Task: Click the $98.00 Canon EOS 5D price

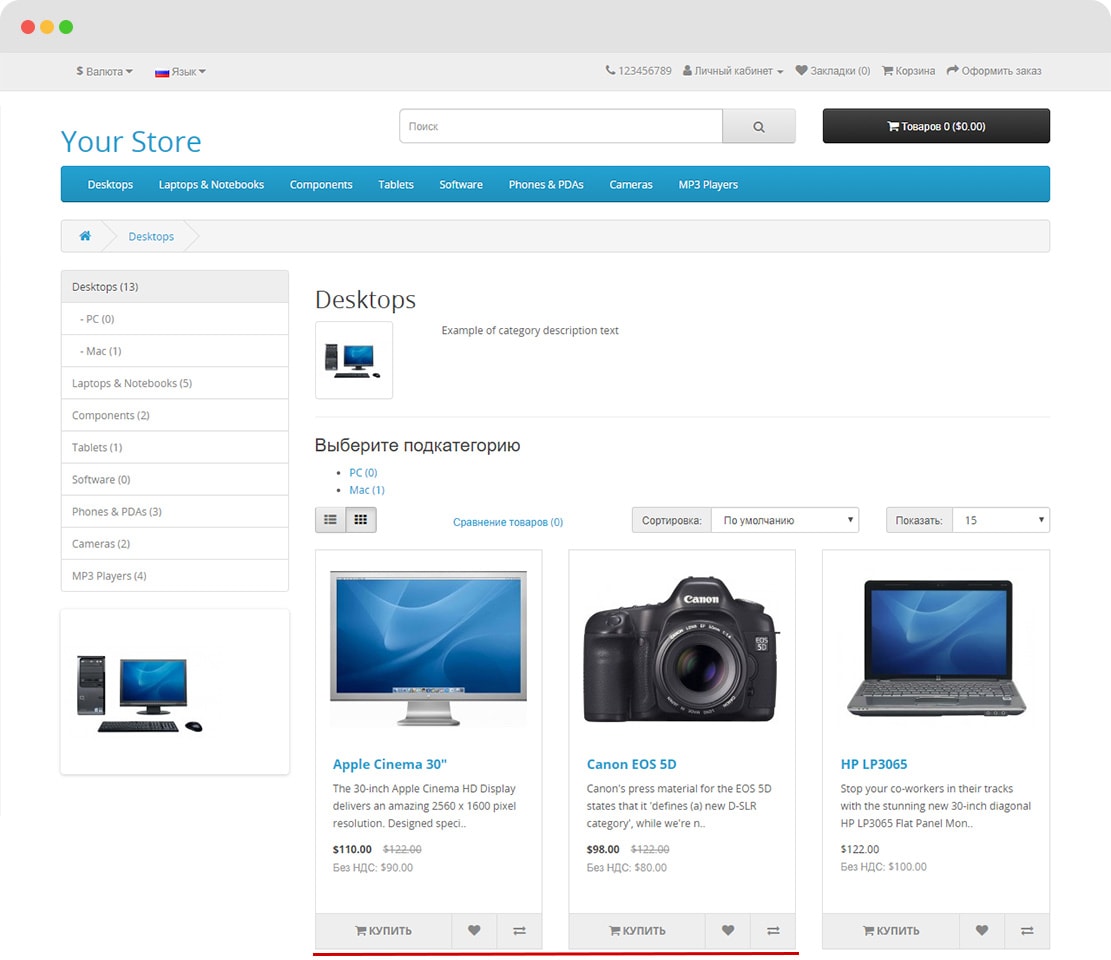Action: tap(603, 849)
